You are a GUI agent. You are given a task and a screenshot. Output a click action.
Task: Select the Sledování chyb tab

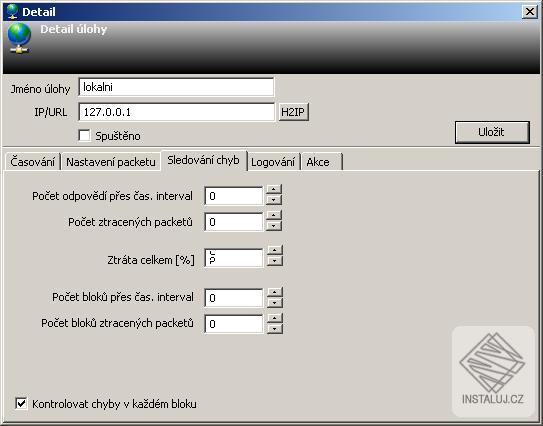coord(204,160)
